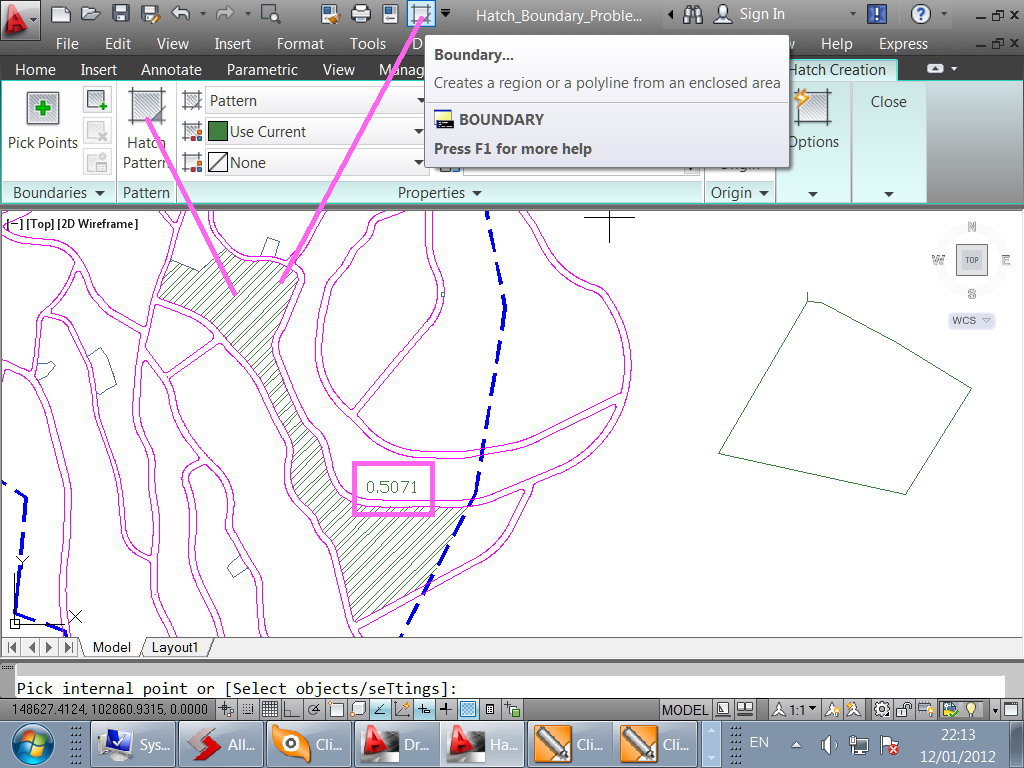Click the Windows Start button

[x=31, y=744]
